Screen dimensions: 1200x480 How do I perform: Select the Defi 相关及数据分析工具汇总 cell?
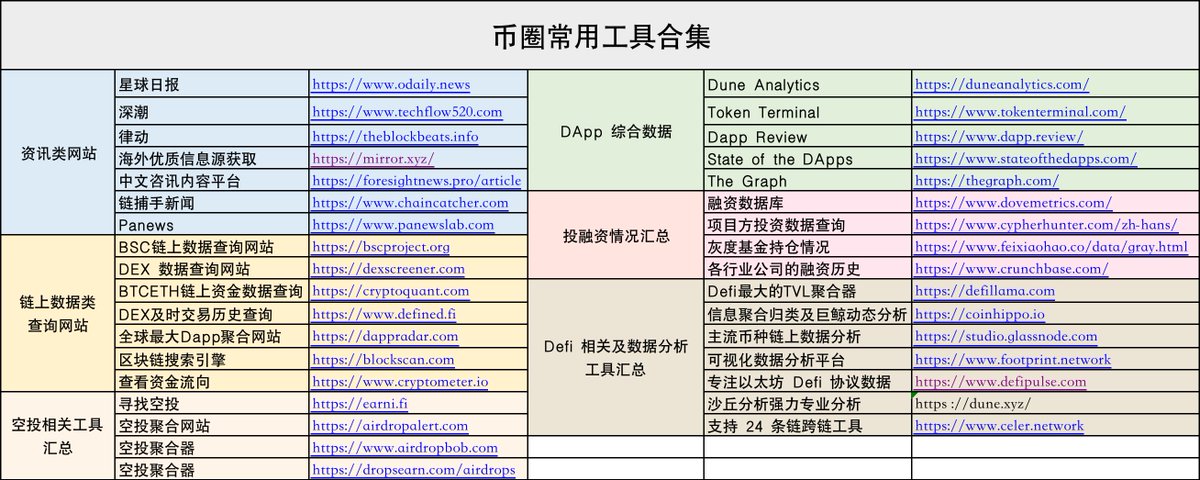pos(615,358)
